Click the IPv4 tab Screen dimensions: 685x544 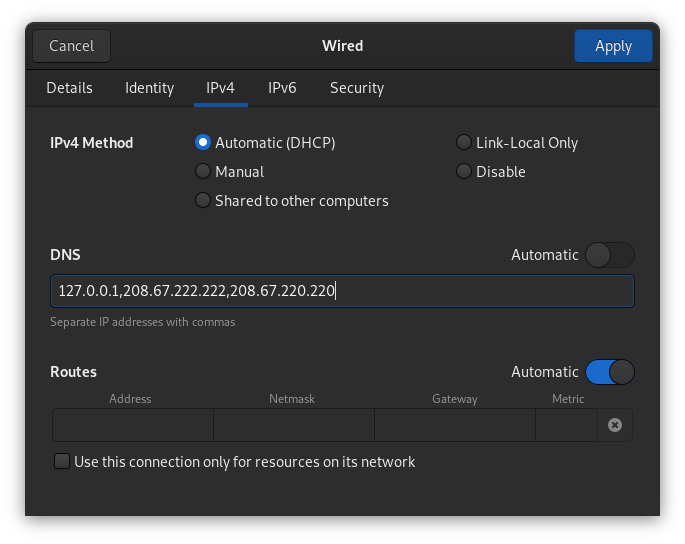(220, 88)
